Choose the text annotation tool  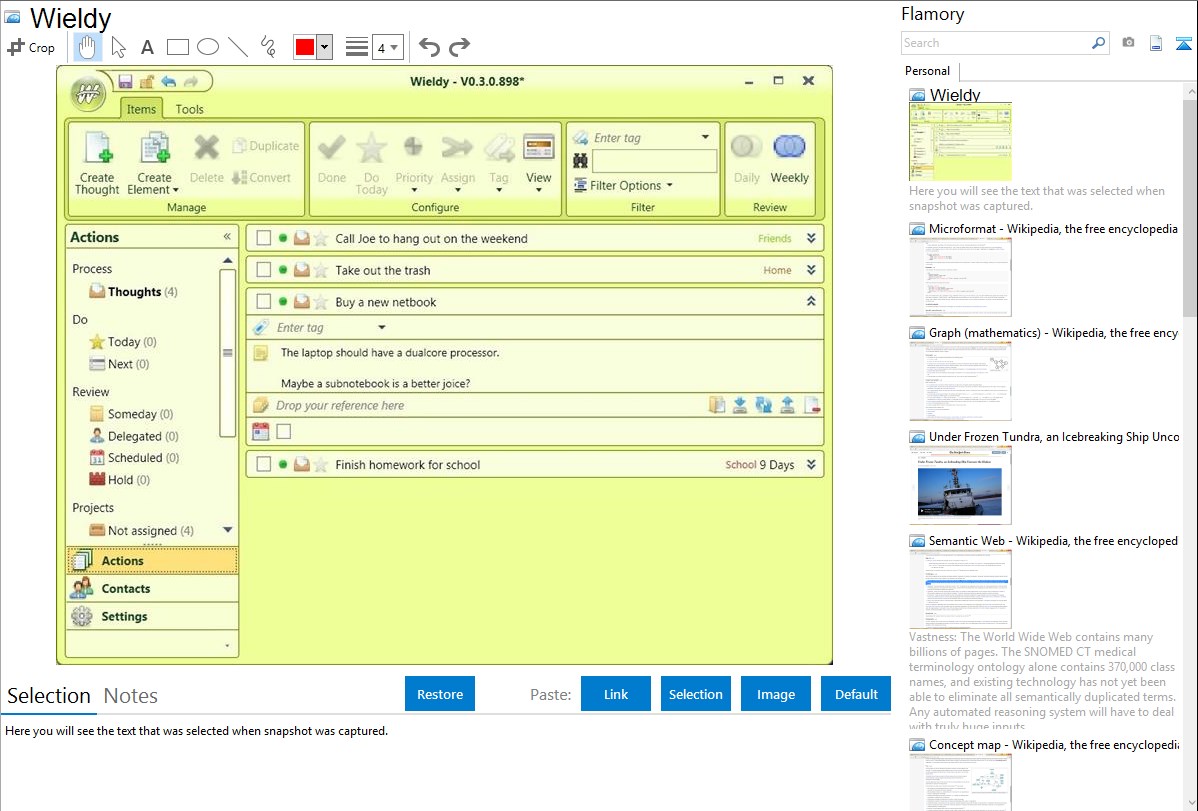[x=147, y=47]
